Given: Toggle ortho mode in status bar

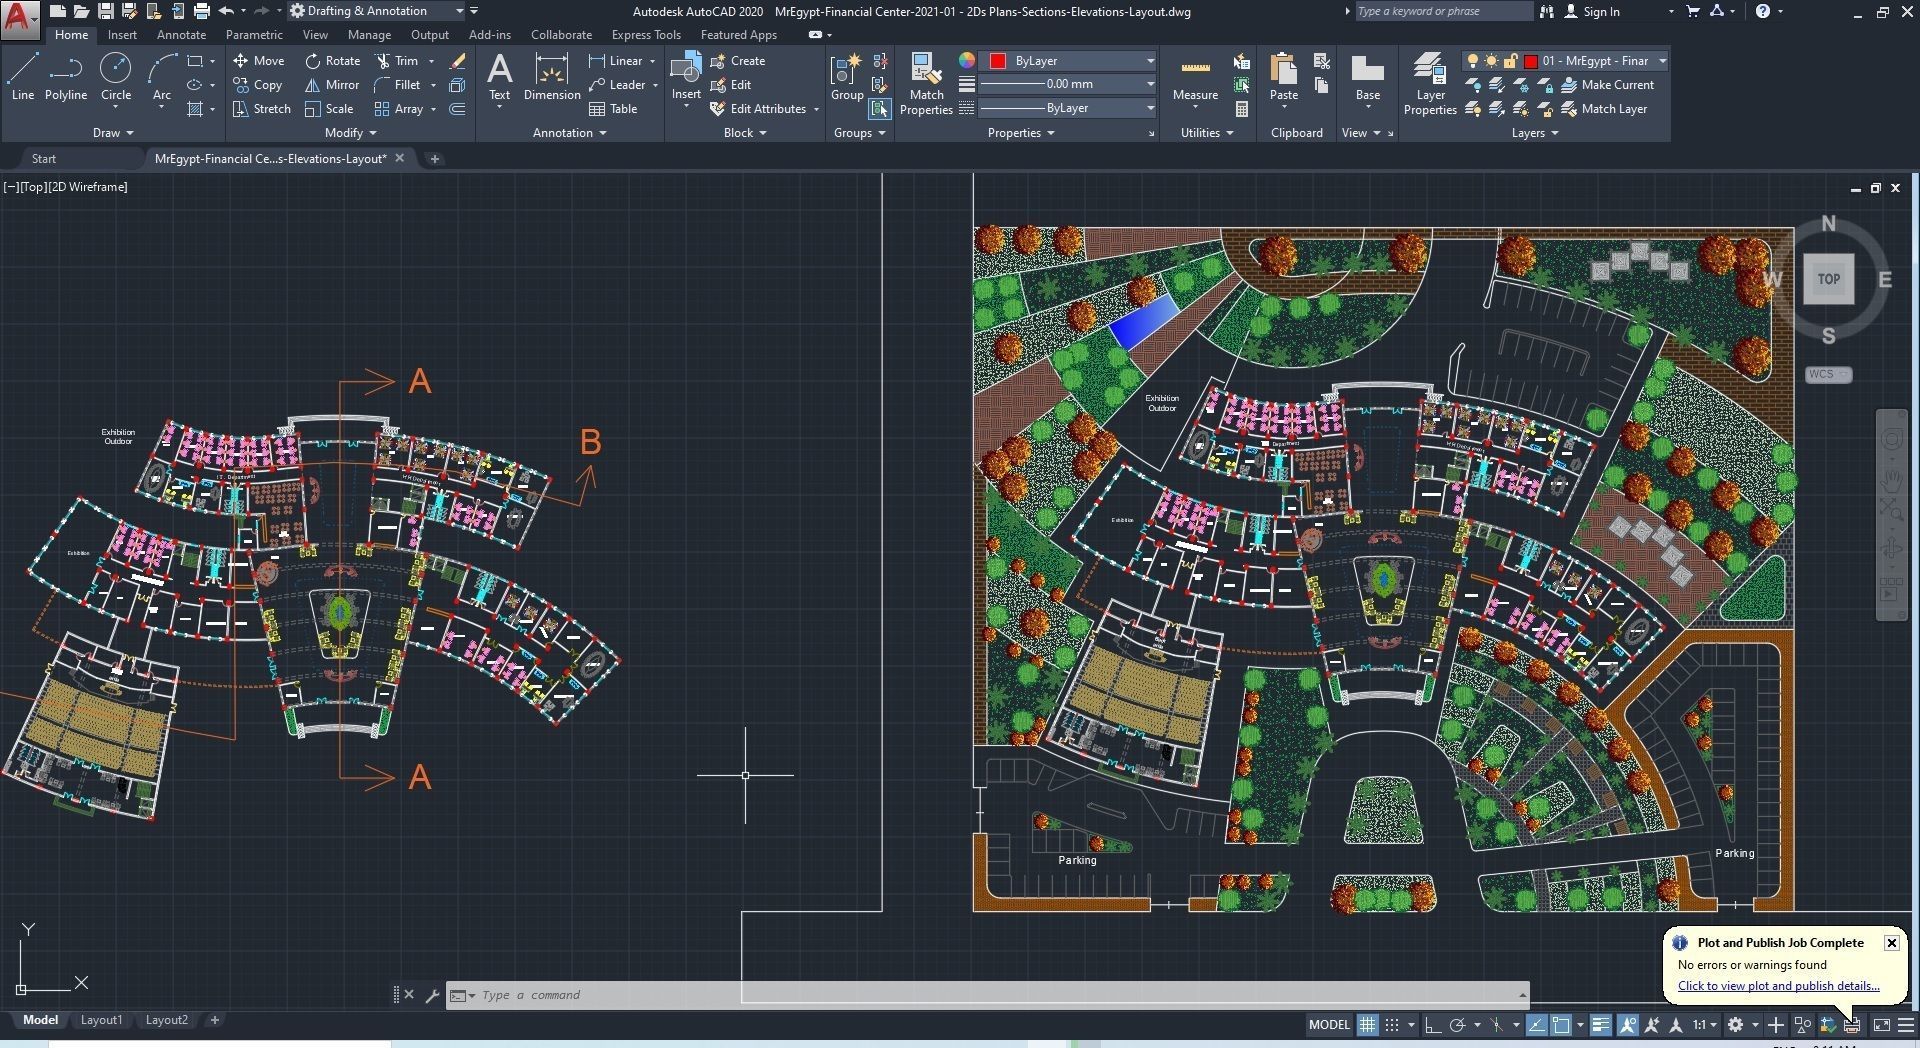Looking at the screenshot, I should coord(1433,1025).
